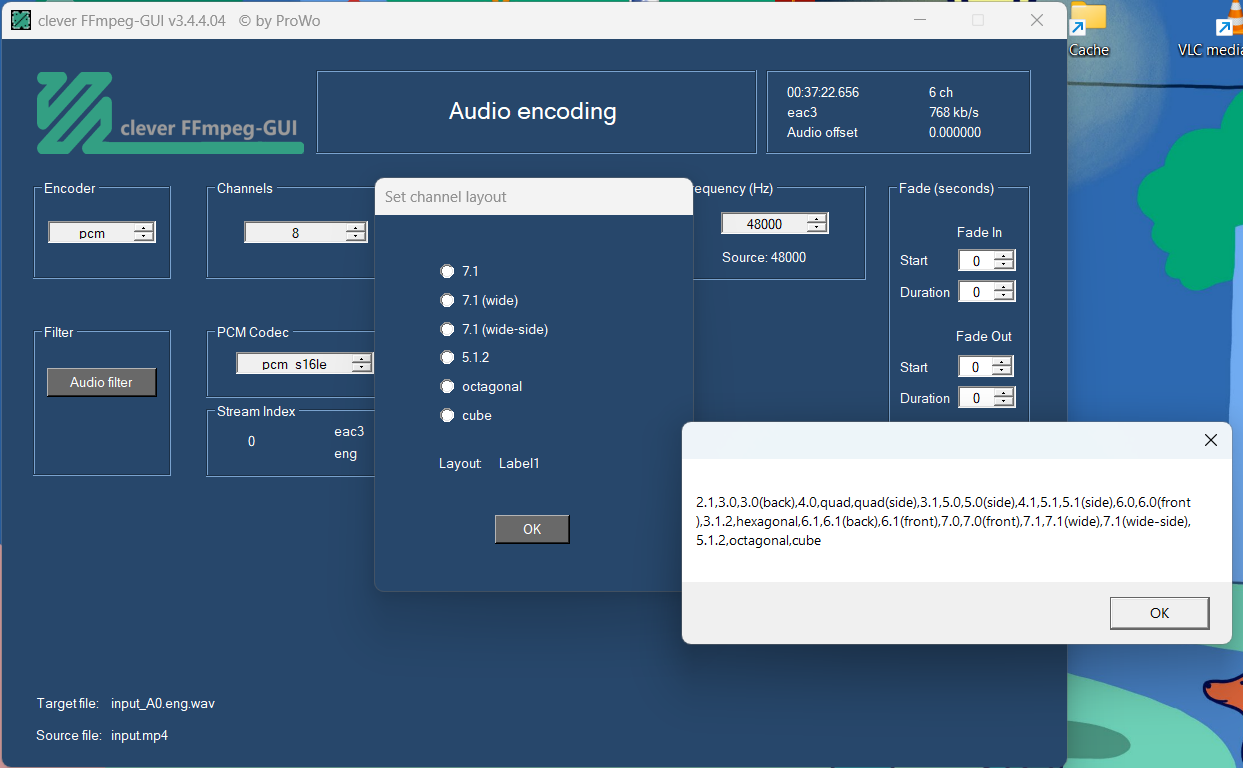The image size is (1243, 768).
Task: Click the Channels value 8 spinner
Action: point(305,233)
